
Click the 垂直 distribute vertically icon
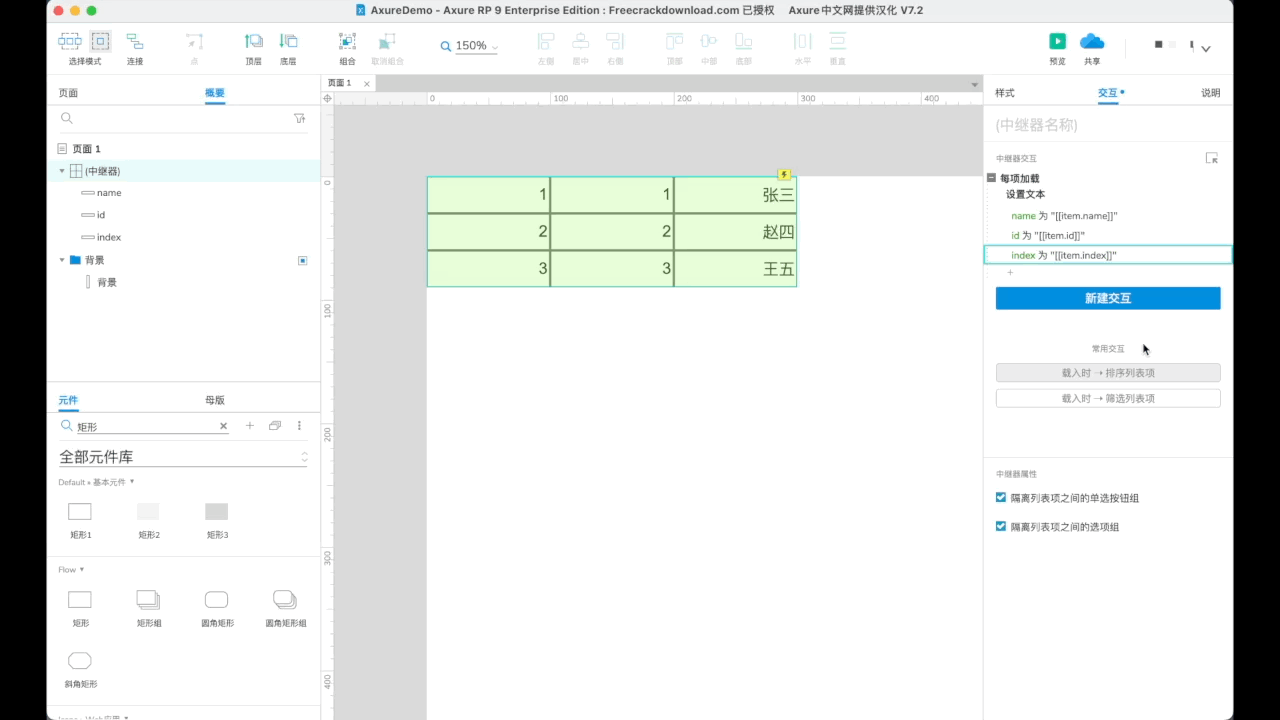coord(838,41)
